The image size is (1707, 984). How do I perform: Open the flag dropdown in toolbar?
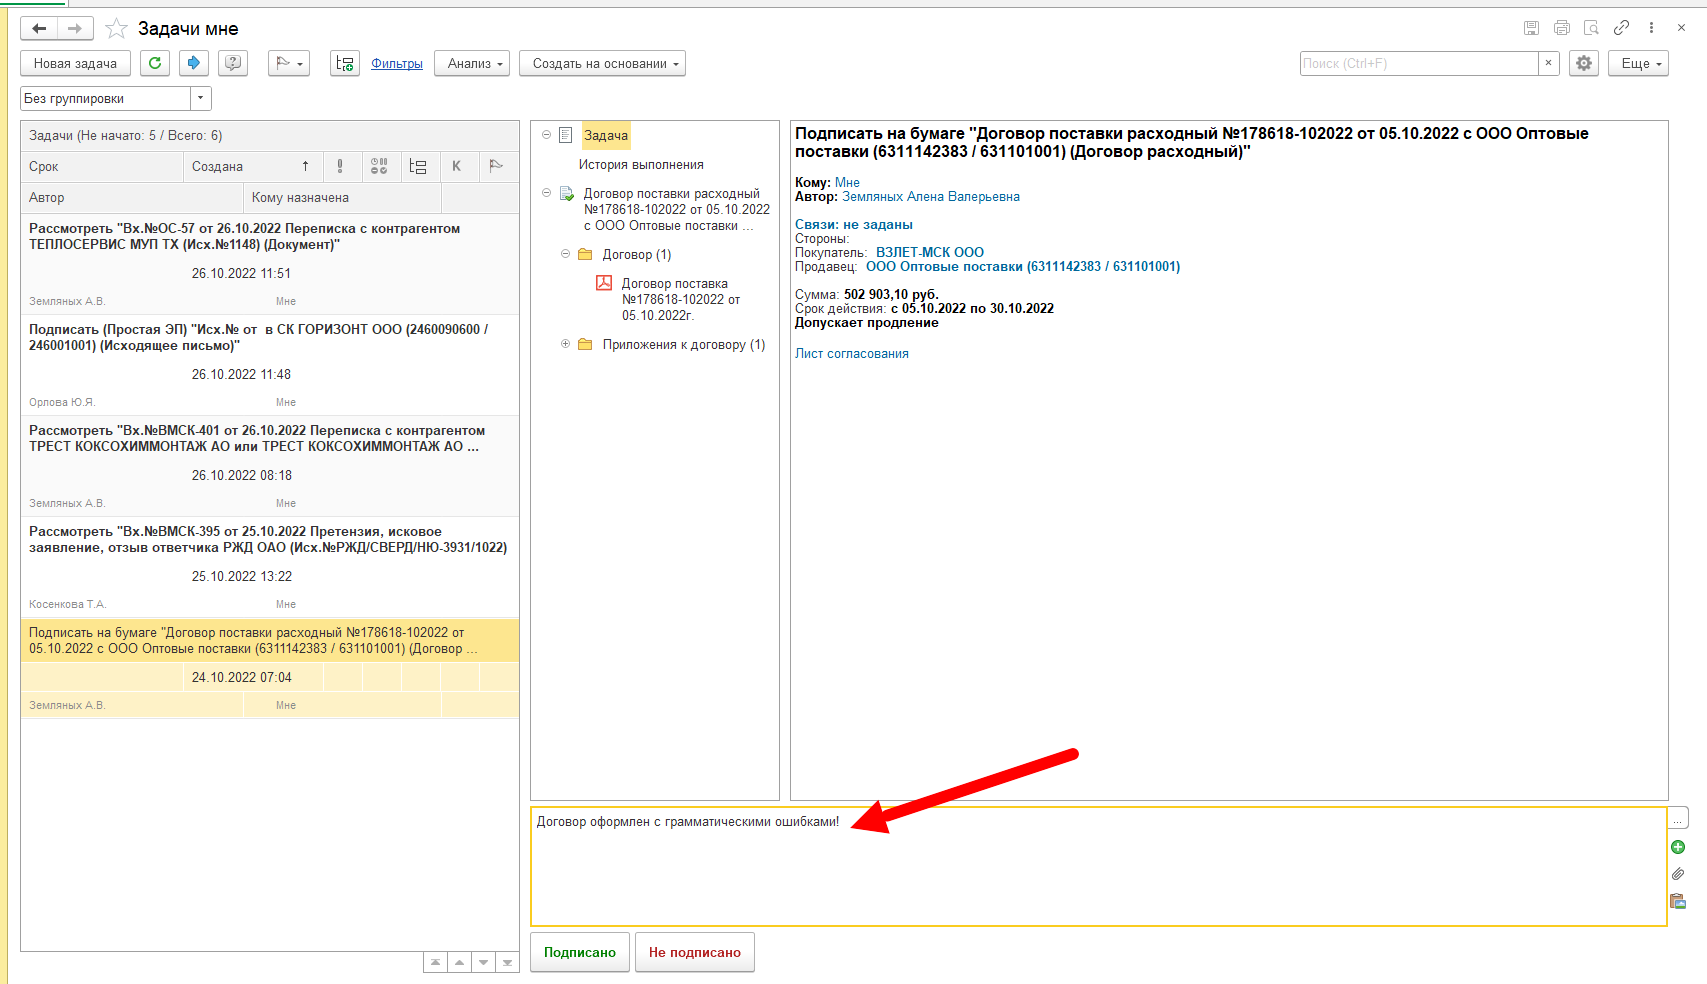[289, 63]
